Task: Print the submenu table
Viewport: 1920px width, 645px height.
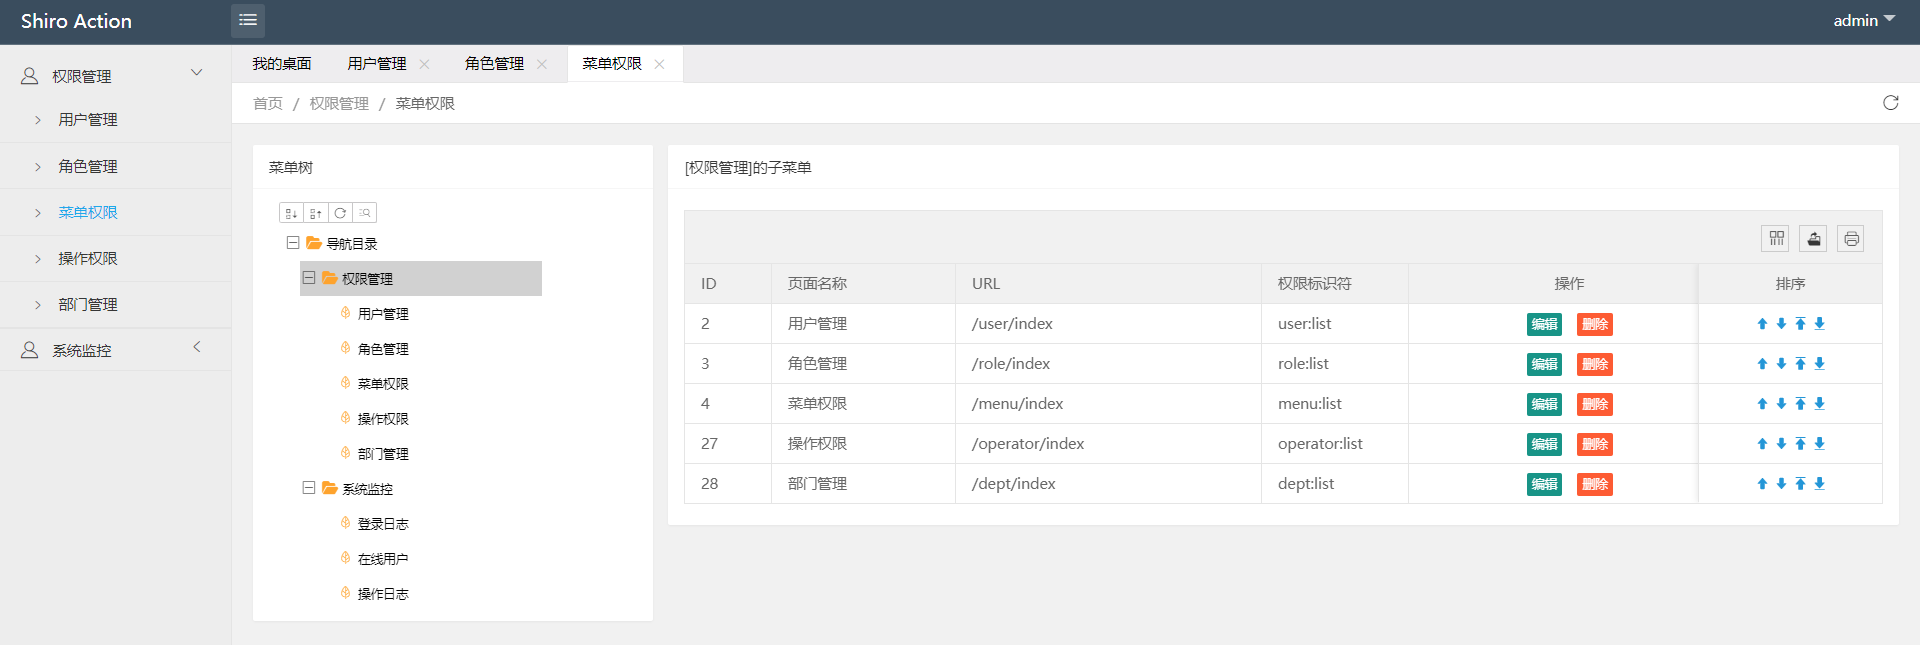Action: coord(1851,238)
